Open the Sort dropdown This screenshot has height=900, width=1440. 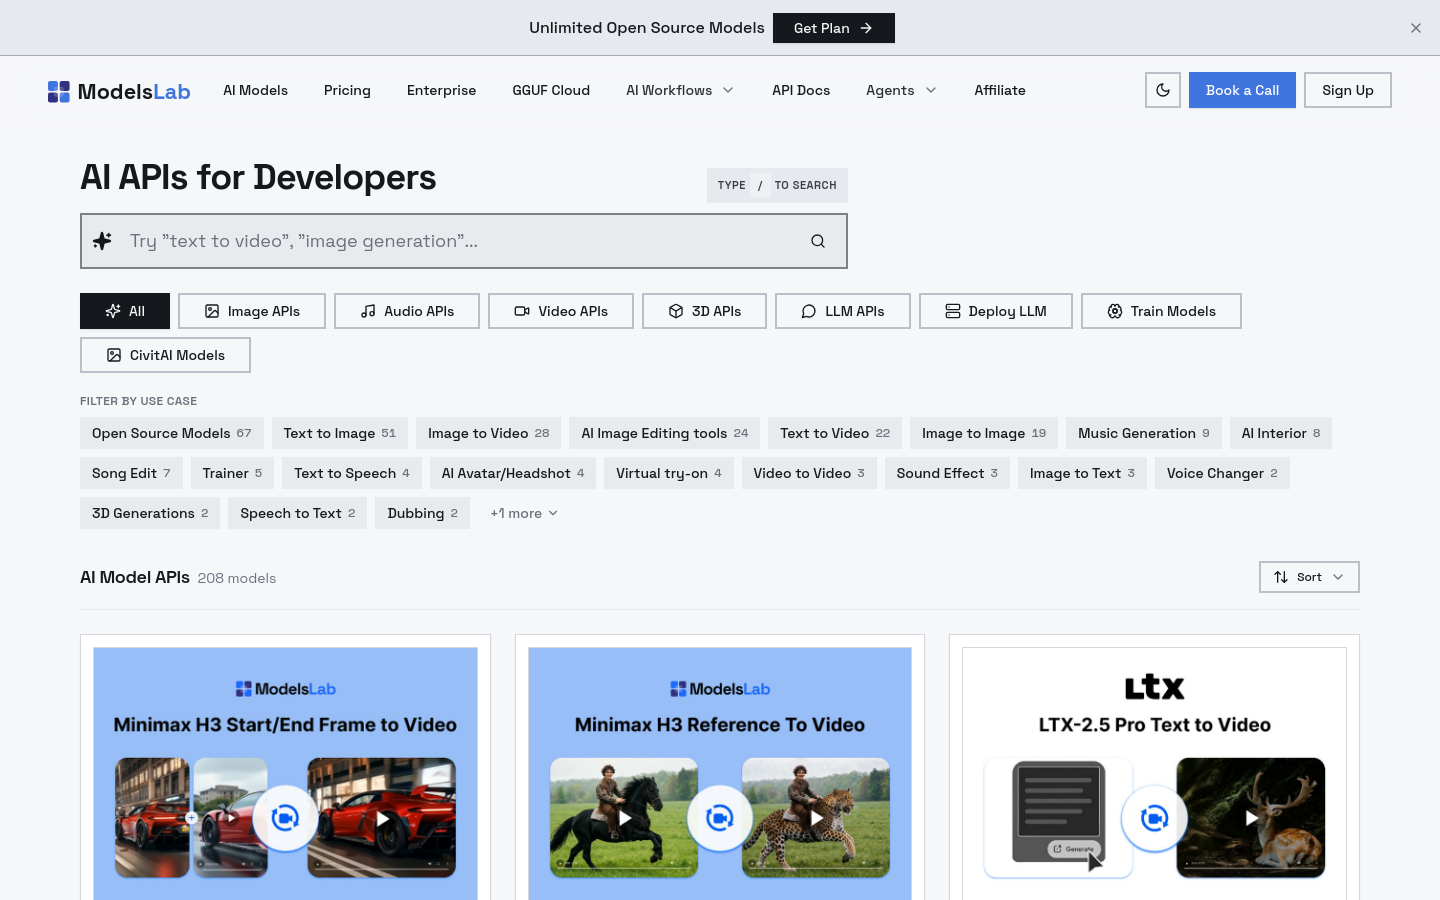1309,577
